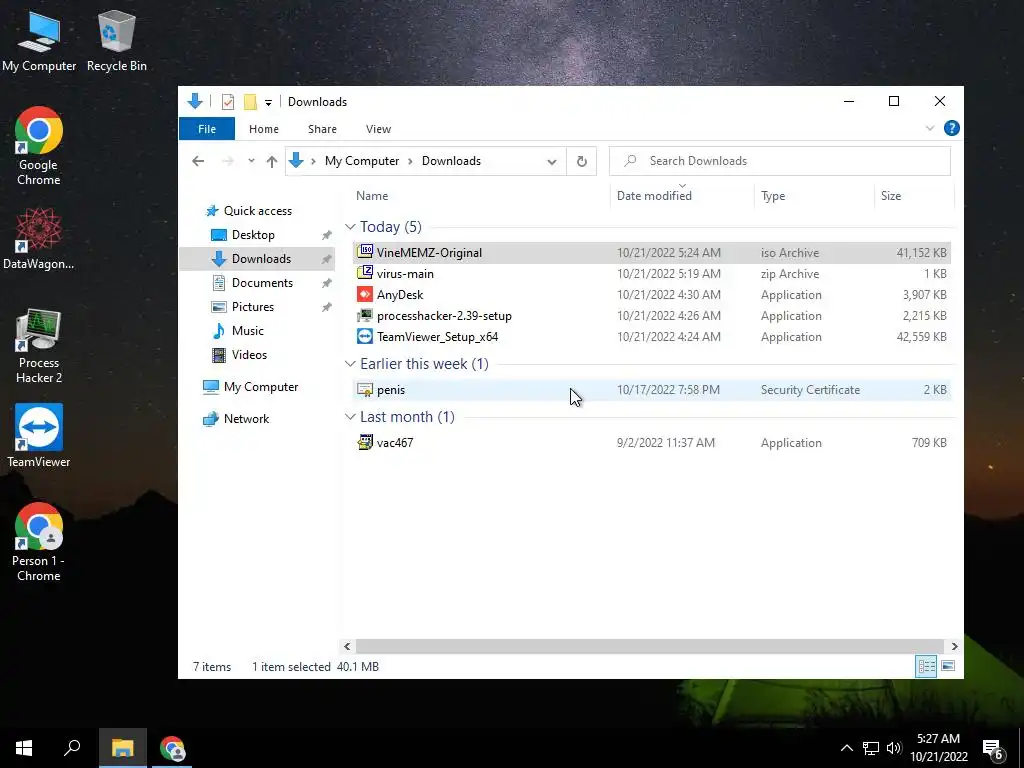Open the DataWagon desktop shortcut
This screenshot has height=768, width=1024.
click(39, 238)
